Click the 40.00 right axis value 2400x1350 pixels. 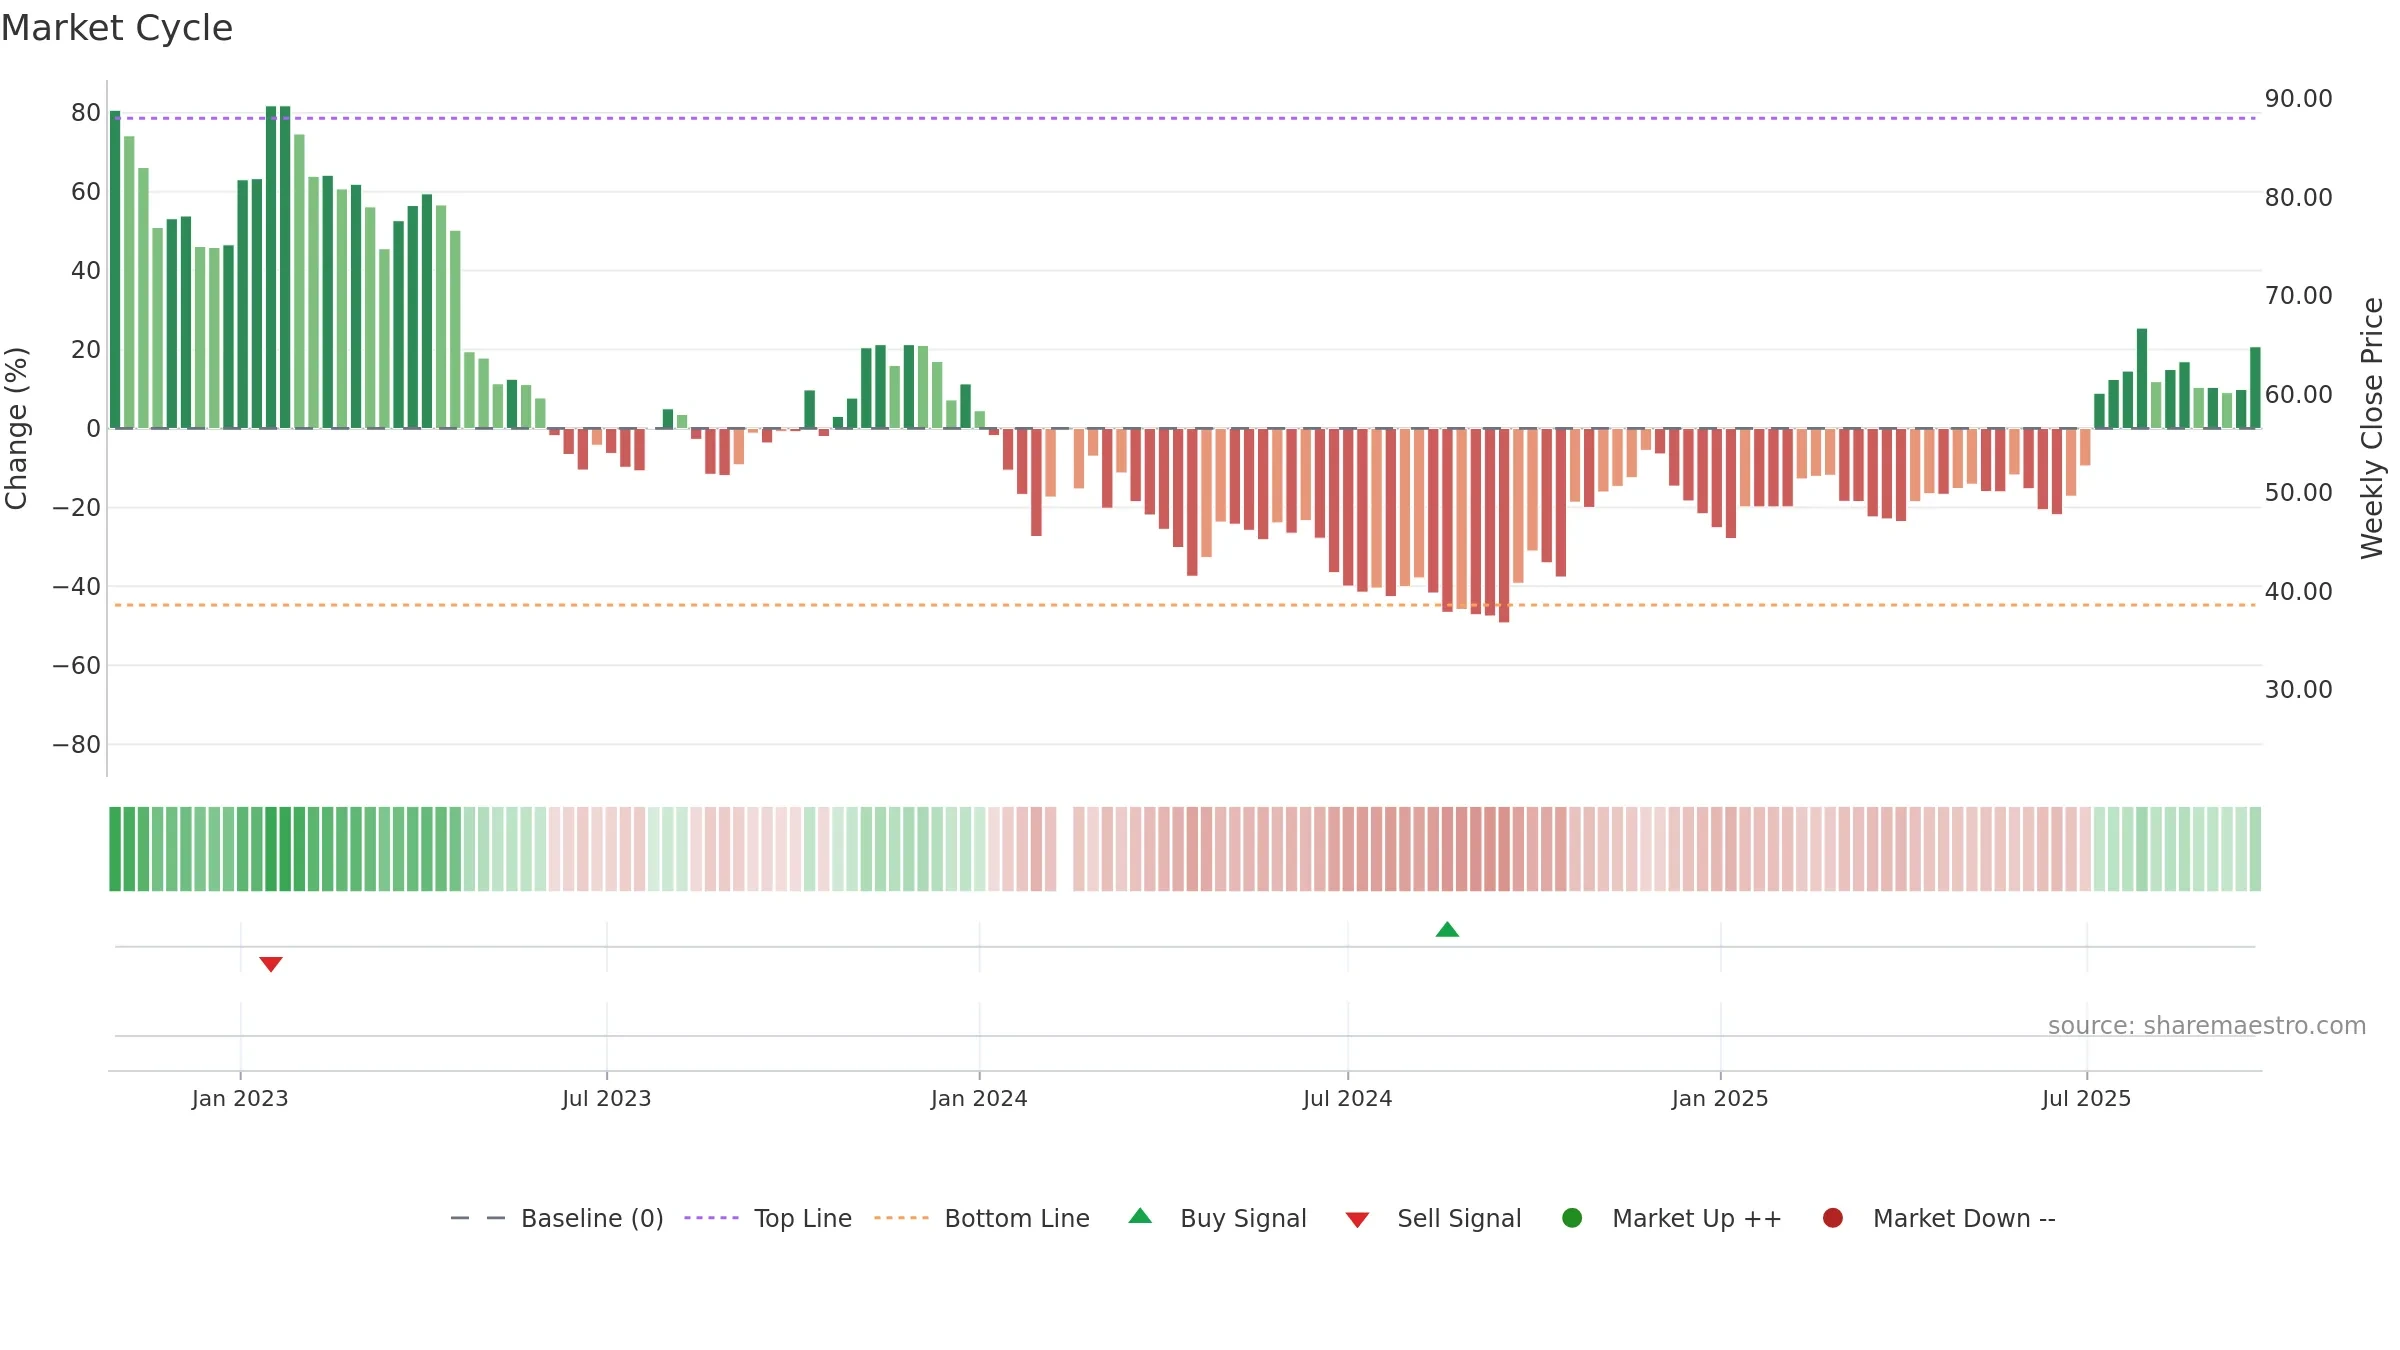[x=2298, y=592]
